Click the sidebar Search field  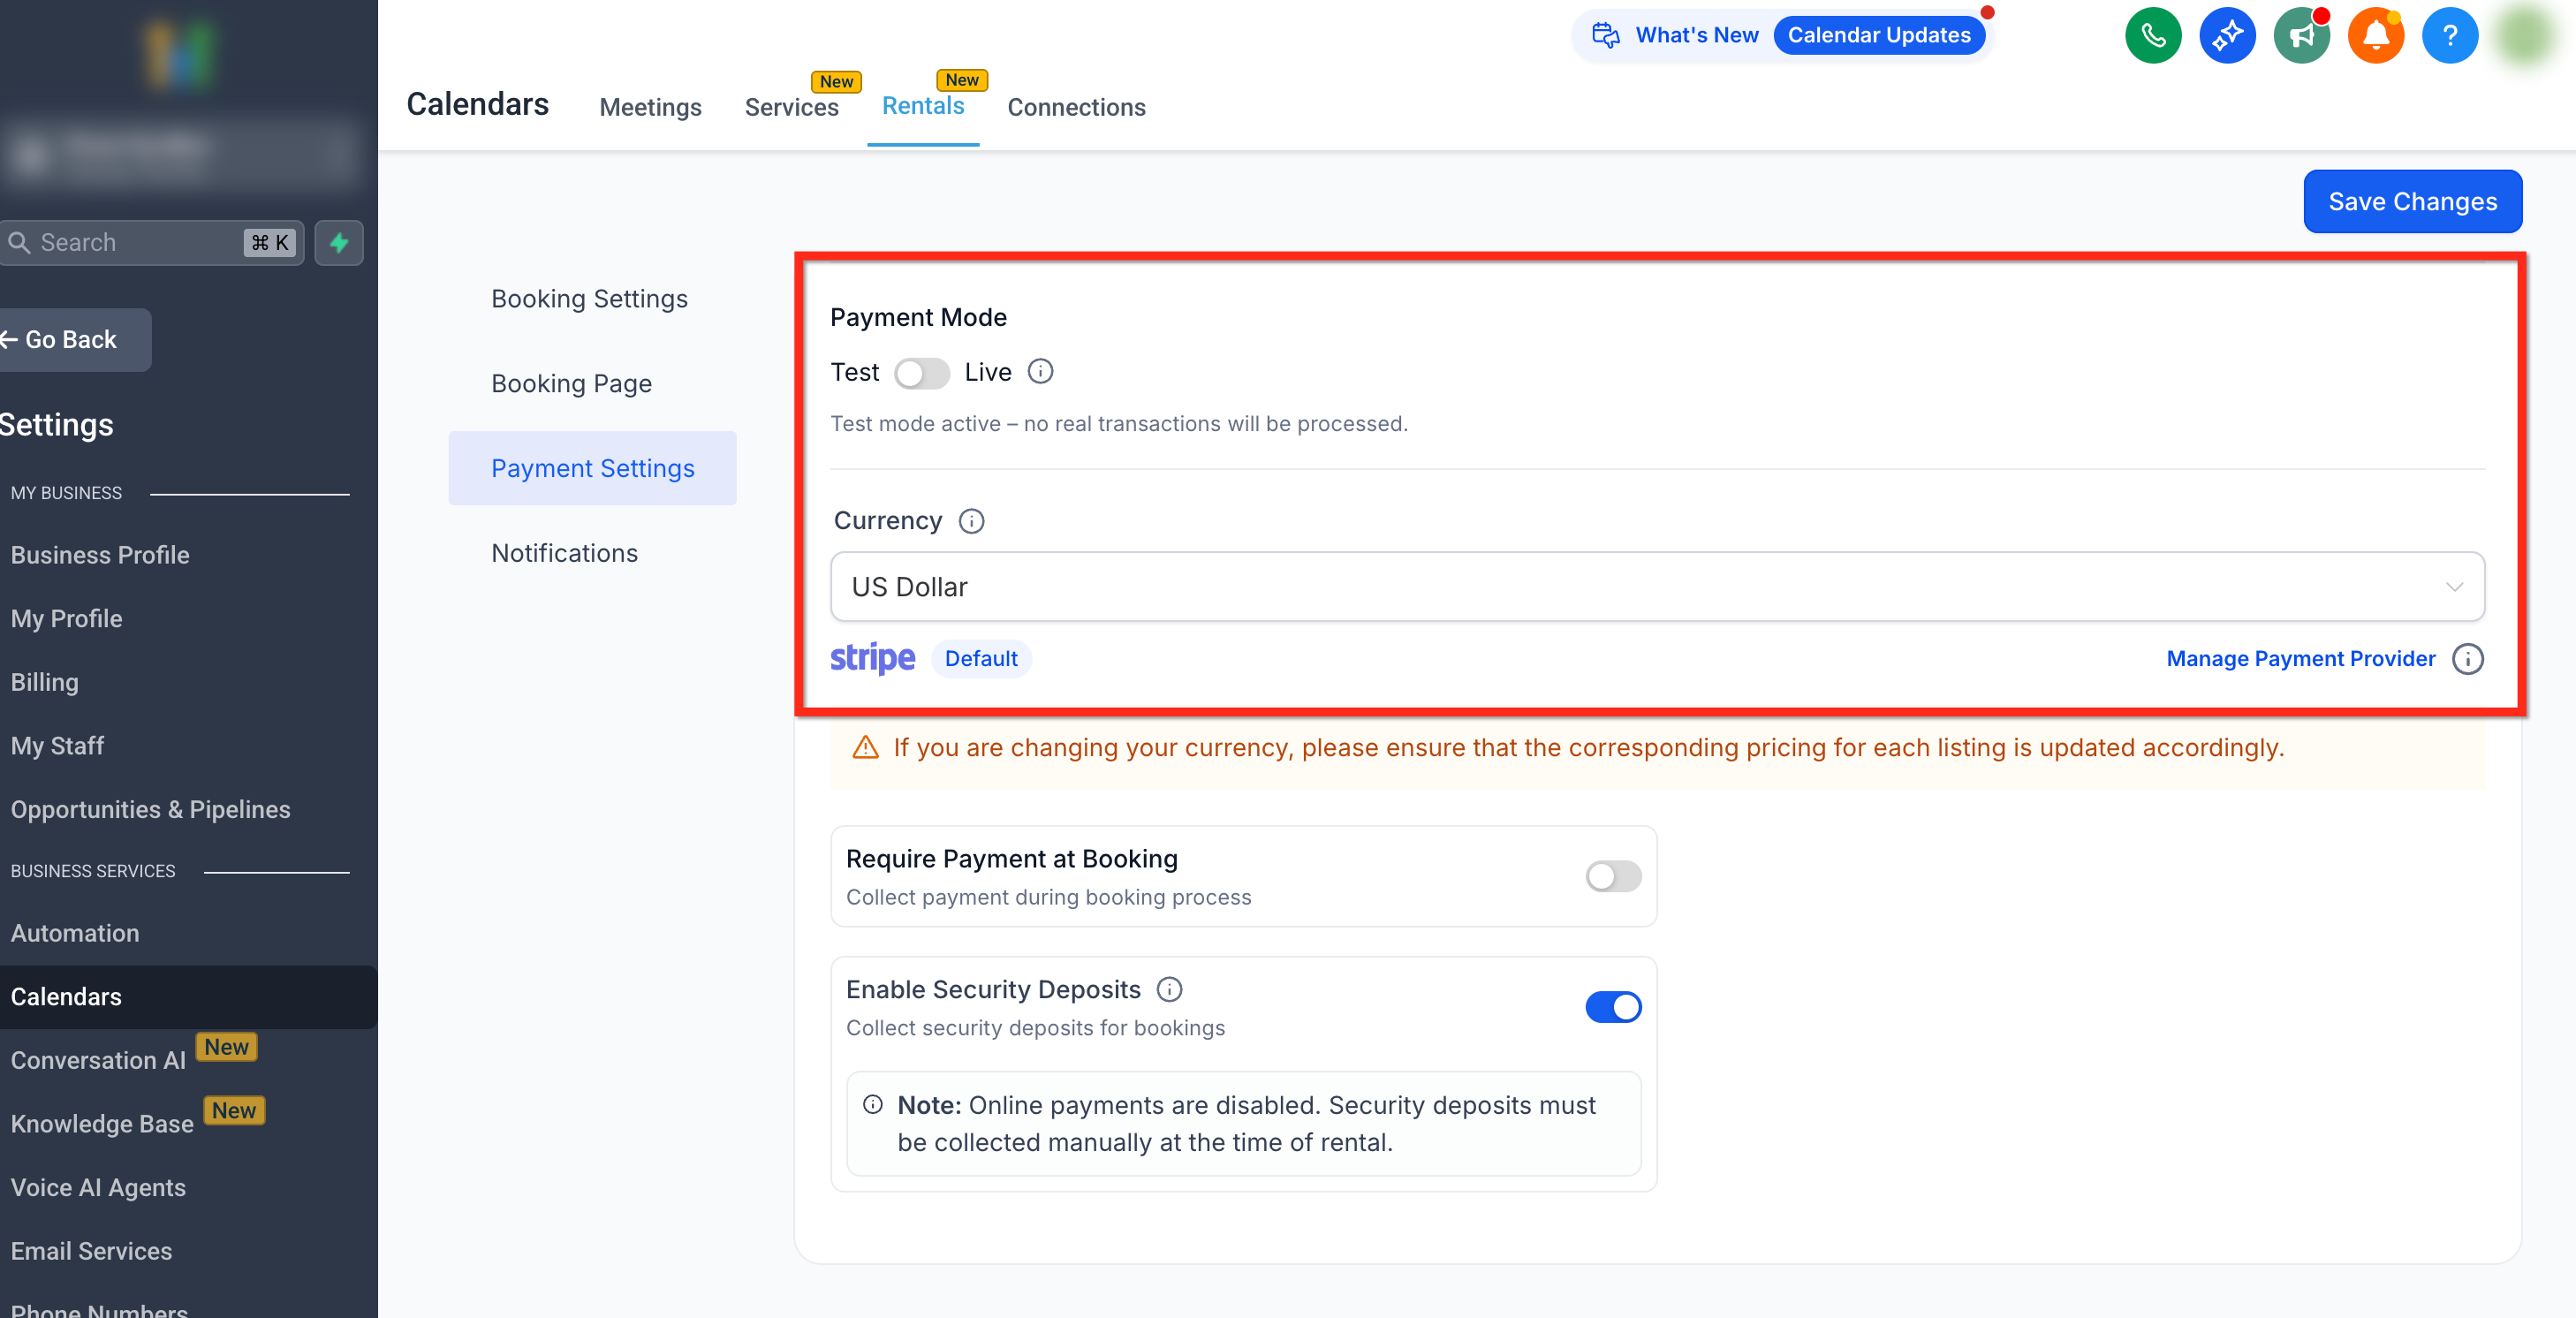(140, 243)
